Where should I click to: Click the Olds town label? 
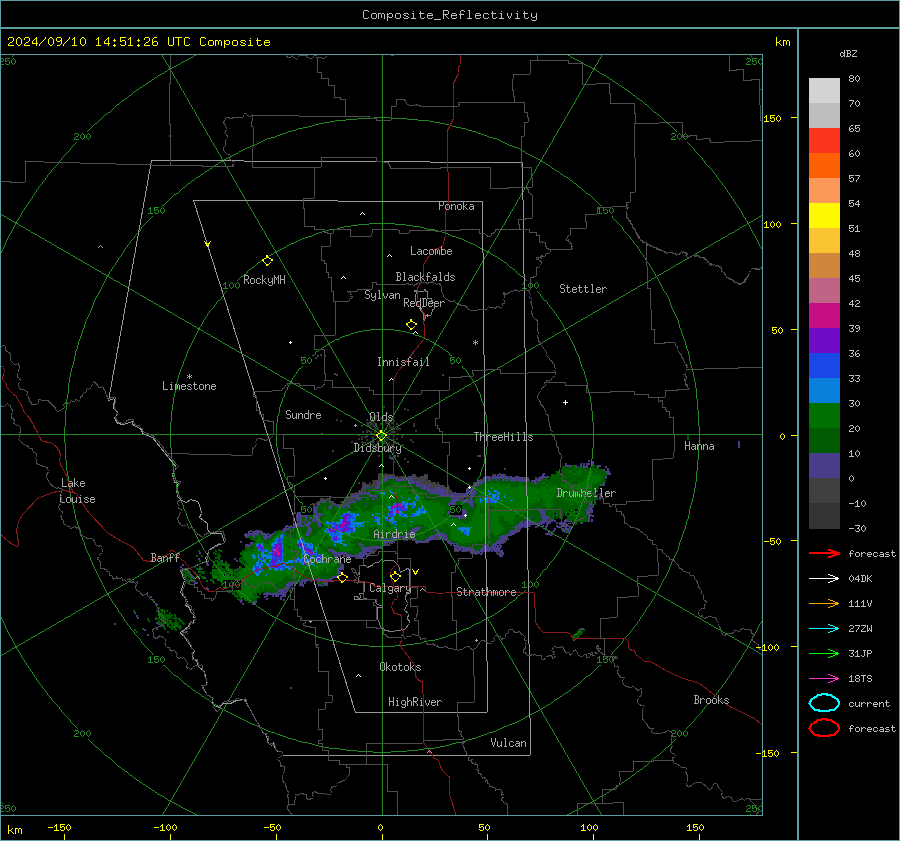381,417
